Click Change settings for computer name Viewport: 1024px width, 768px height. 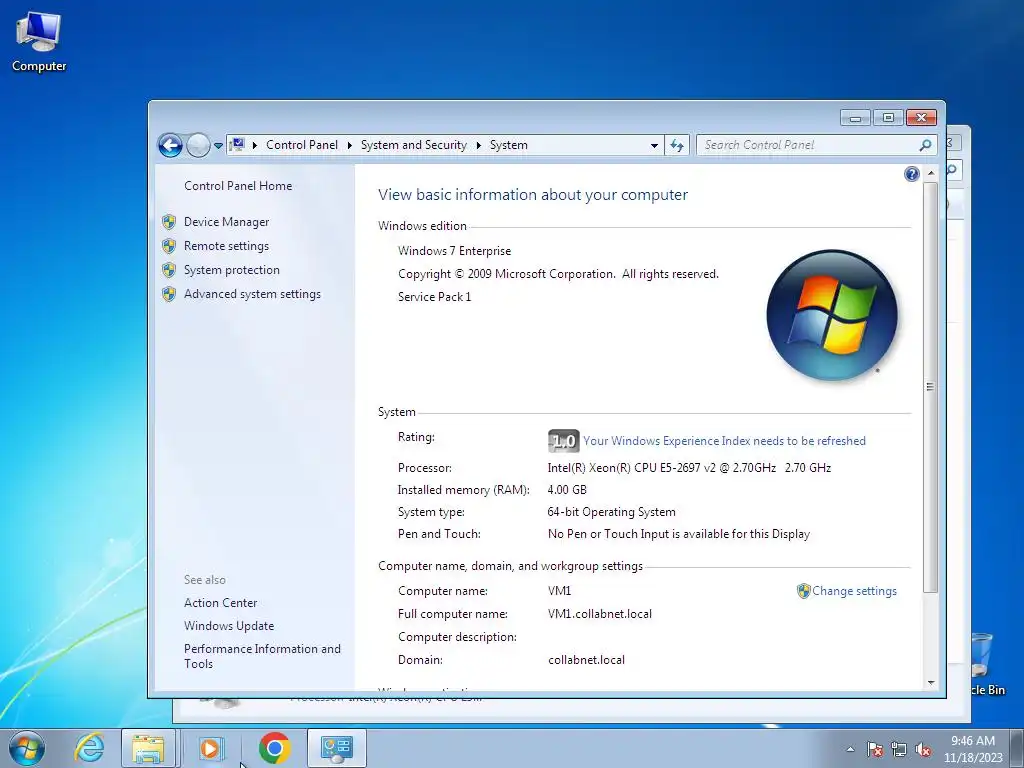click(854, 591)
